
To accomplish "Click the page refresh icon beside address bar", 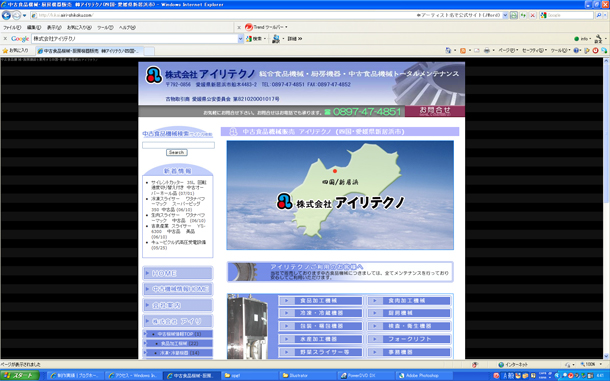I will pyautogui.click(x=523, y=15).
